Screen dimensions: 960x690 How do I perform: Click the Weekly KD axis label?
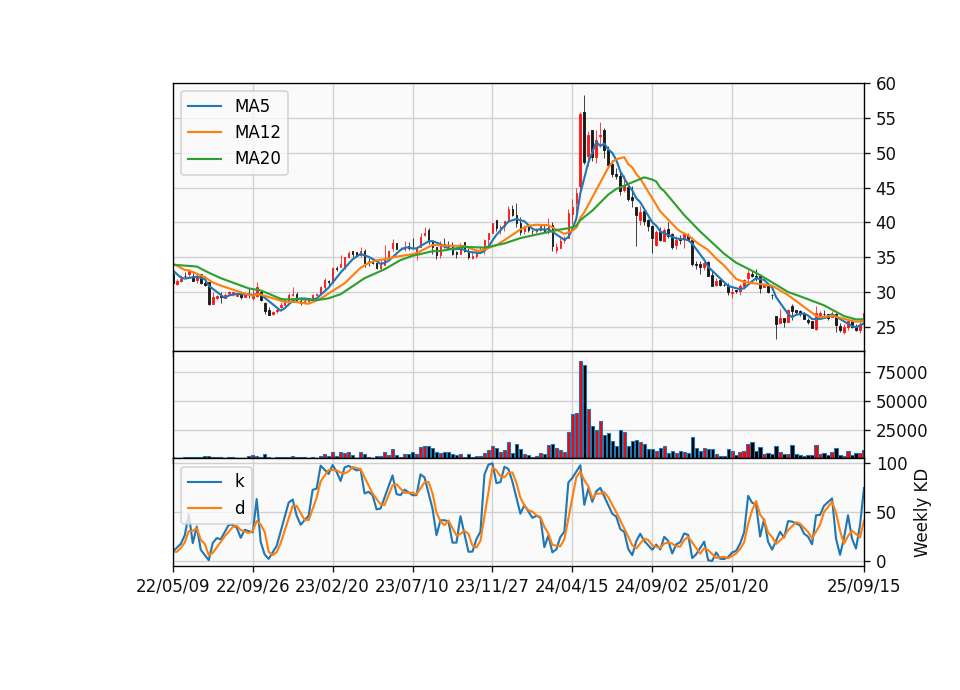(x=920, y=514)
